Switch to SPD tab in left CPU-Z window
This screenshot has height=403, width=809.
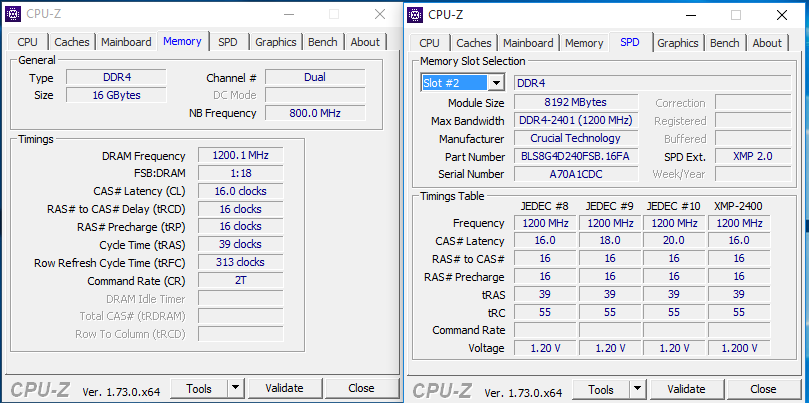click(x=228, y=42)
